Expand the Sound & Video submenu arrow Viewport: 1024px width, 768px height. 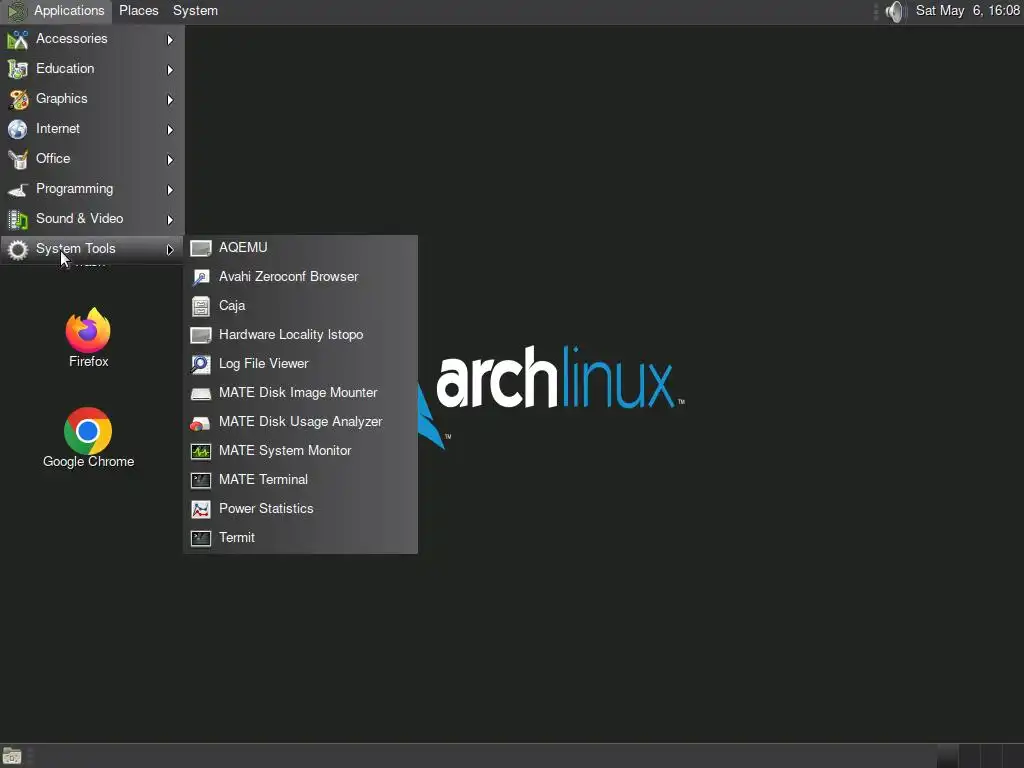170,220
